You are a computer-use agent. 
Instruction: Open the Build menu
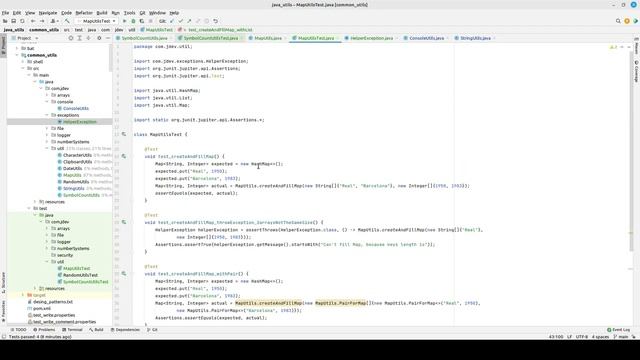point(102,13)
